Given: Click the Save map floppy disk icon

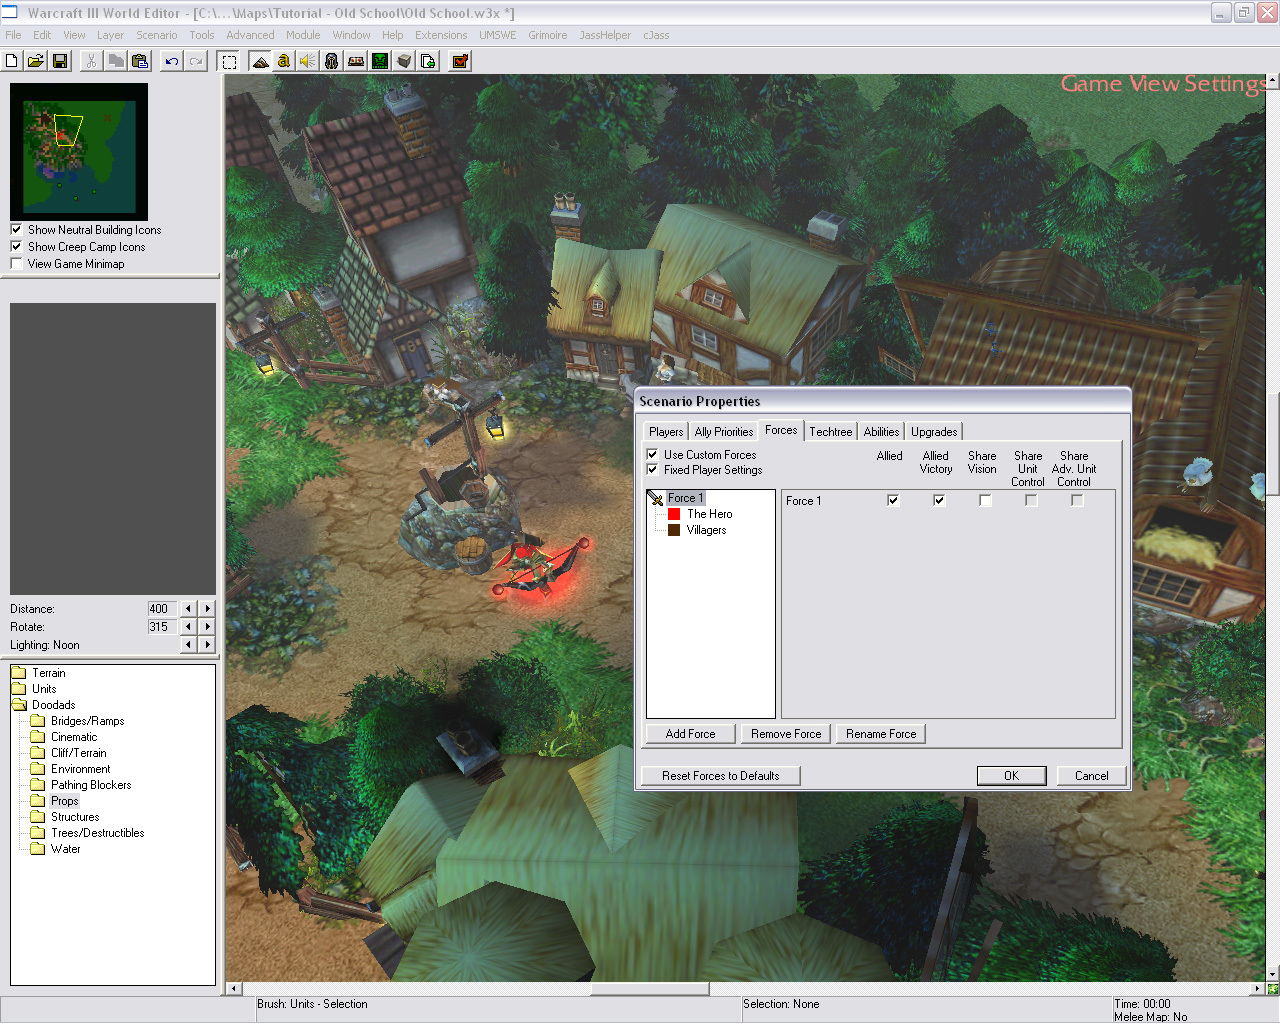Looking at the screenshot, I should pyautogui.click(x=60, y=61).
